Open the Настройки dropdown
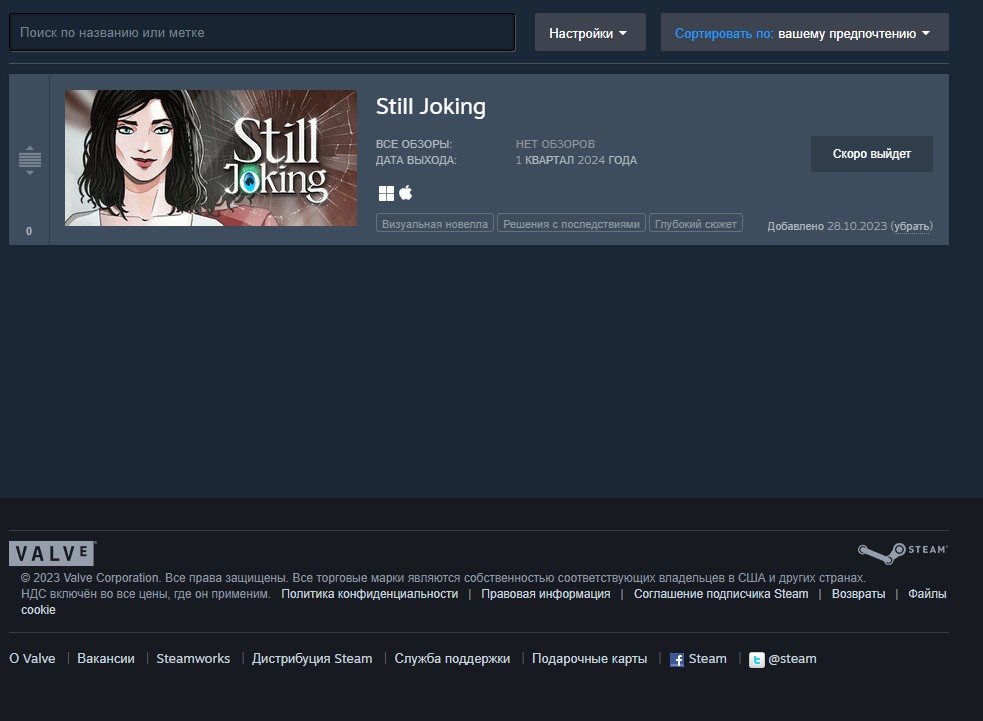 (590, 33)
